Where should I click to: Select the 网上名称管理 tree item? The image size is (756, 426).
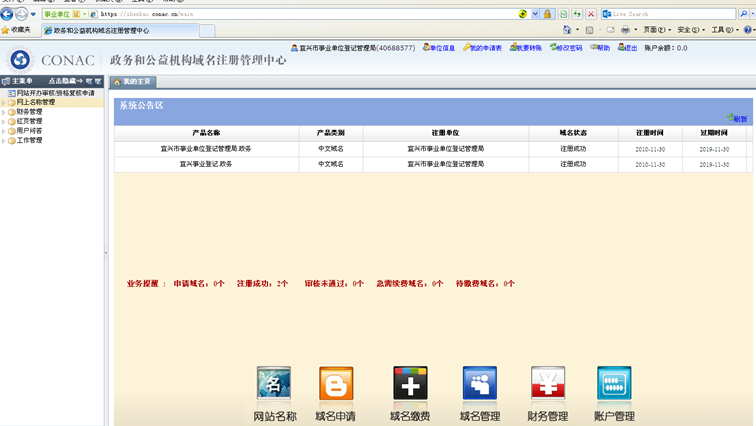(x=36, y=102)
